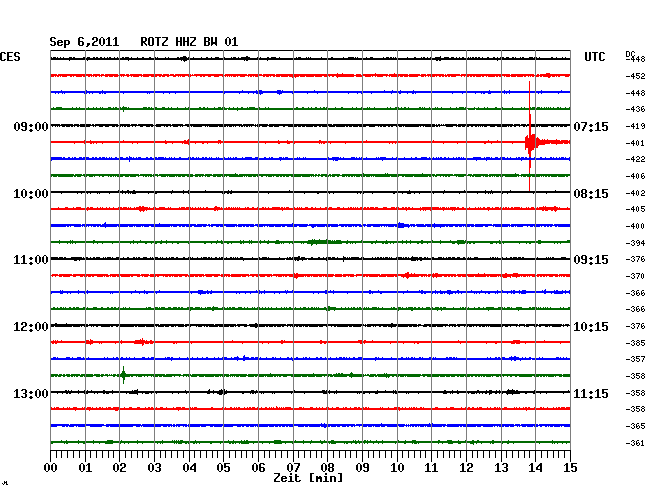Click the 08:15 UTC time label
The width and height of the screenshot is (650, 494).
tap(591, 194)
